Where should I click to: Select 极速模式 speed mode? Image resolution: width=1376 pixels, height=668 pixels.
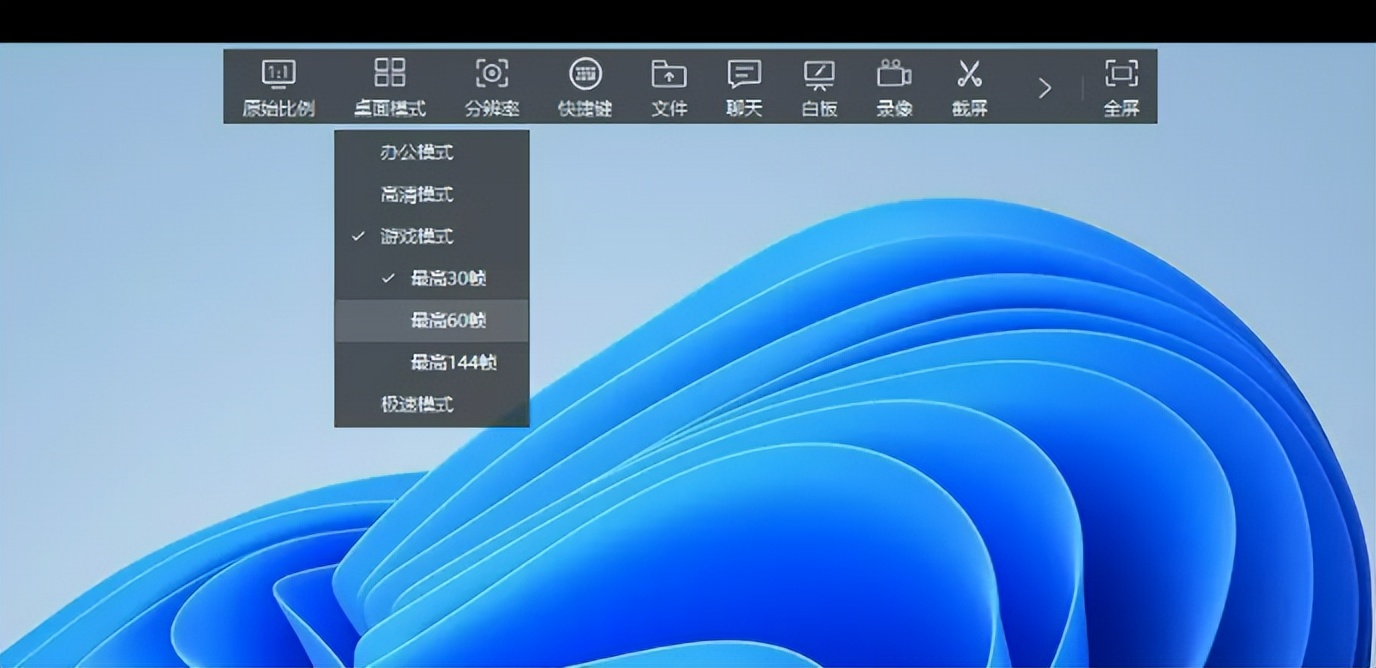[432, 404]
